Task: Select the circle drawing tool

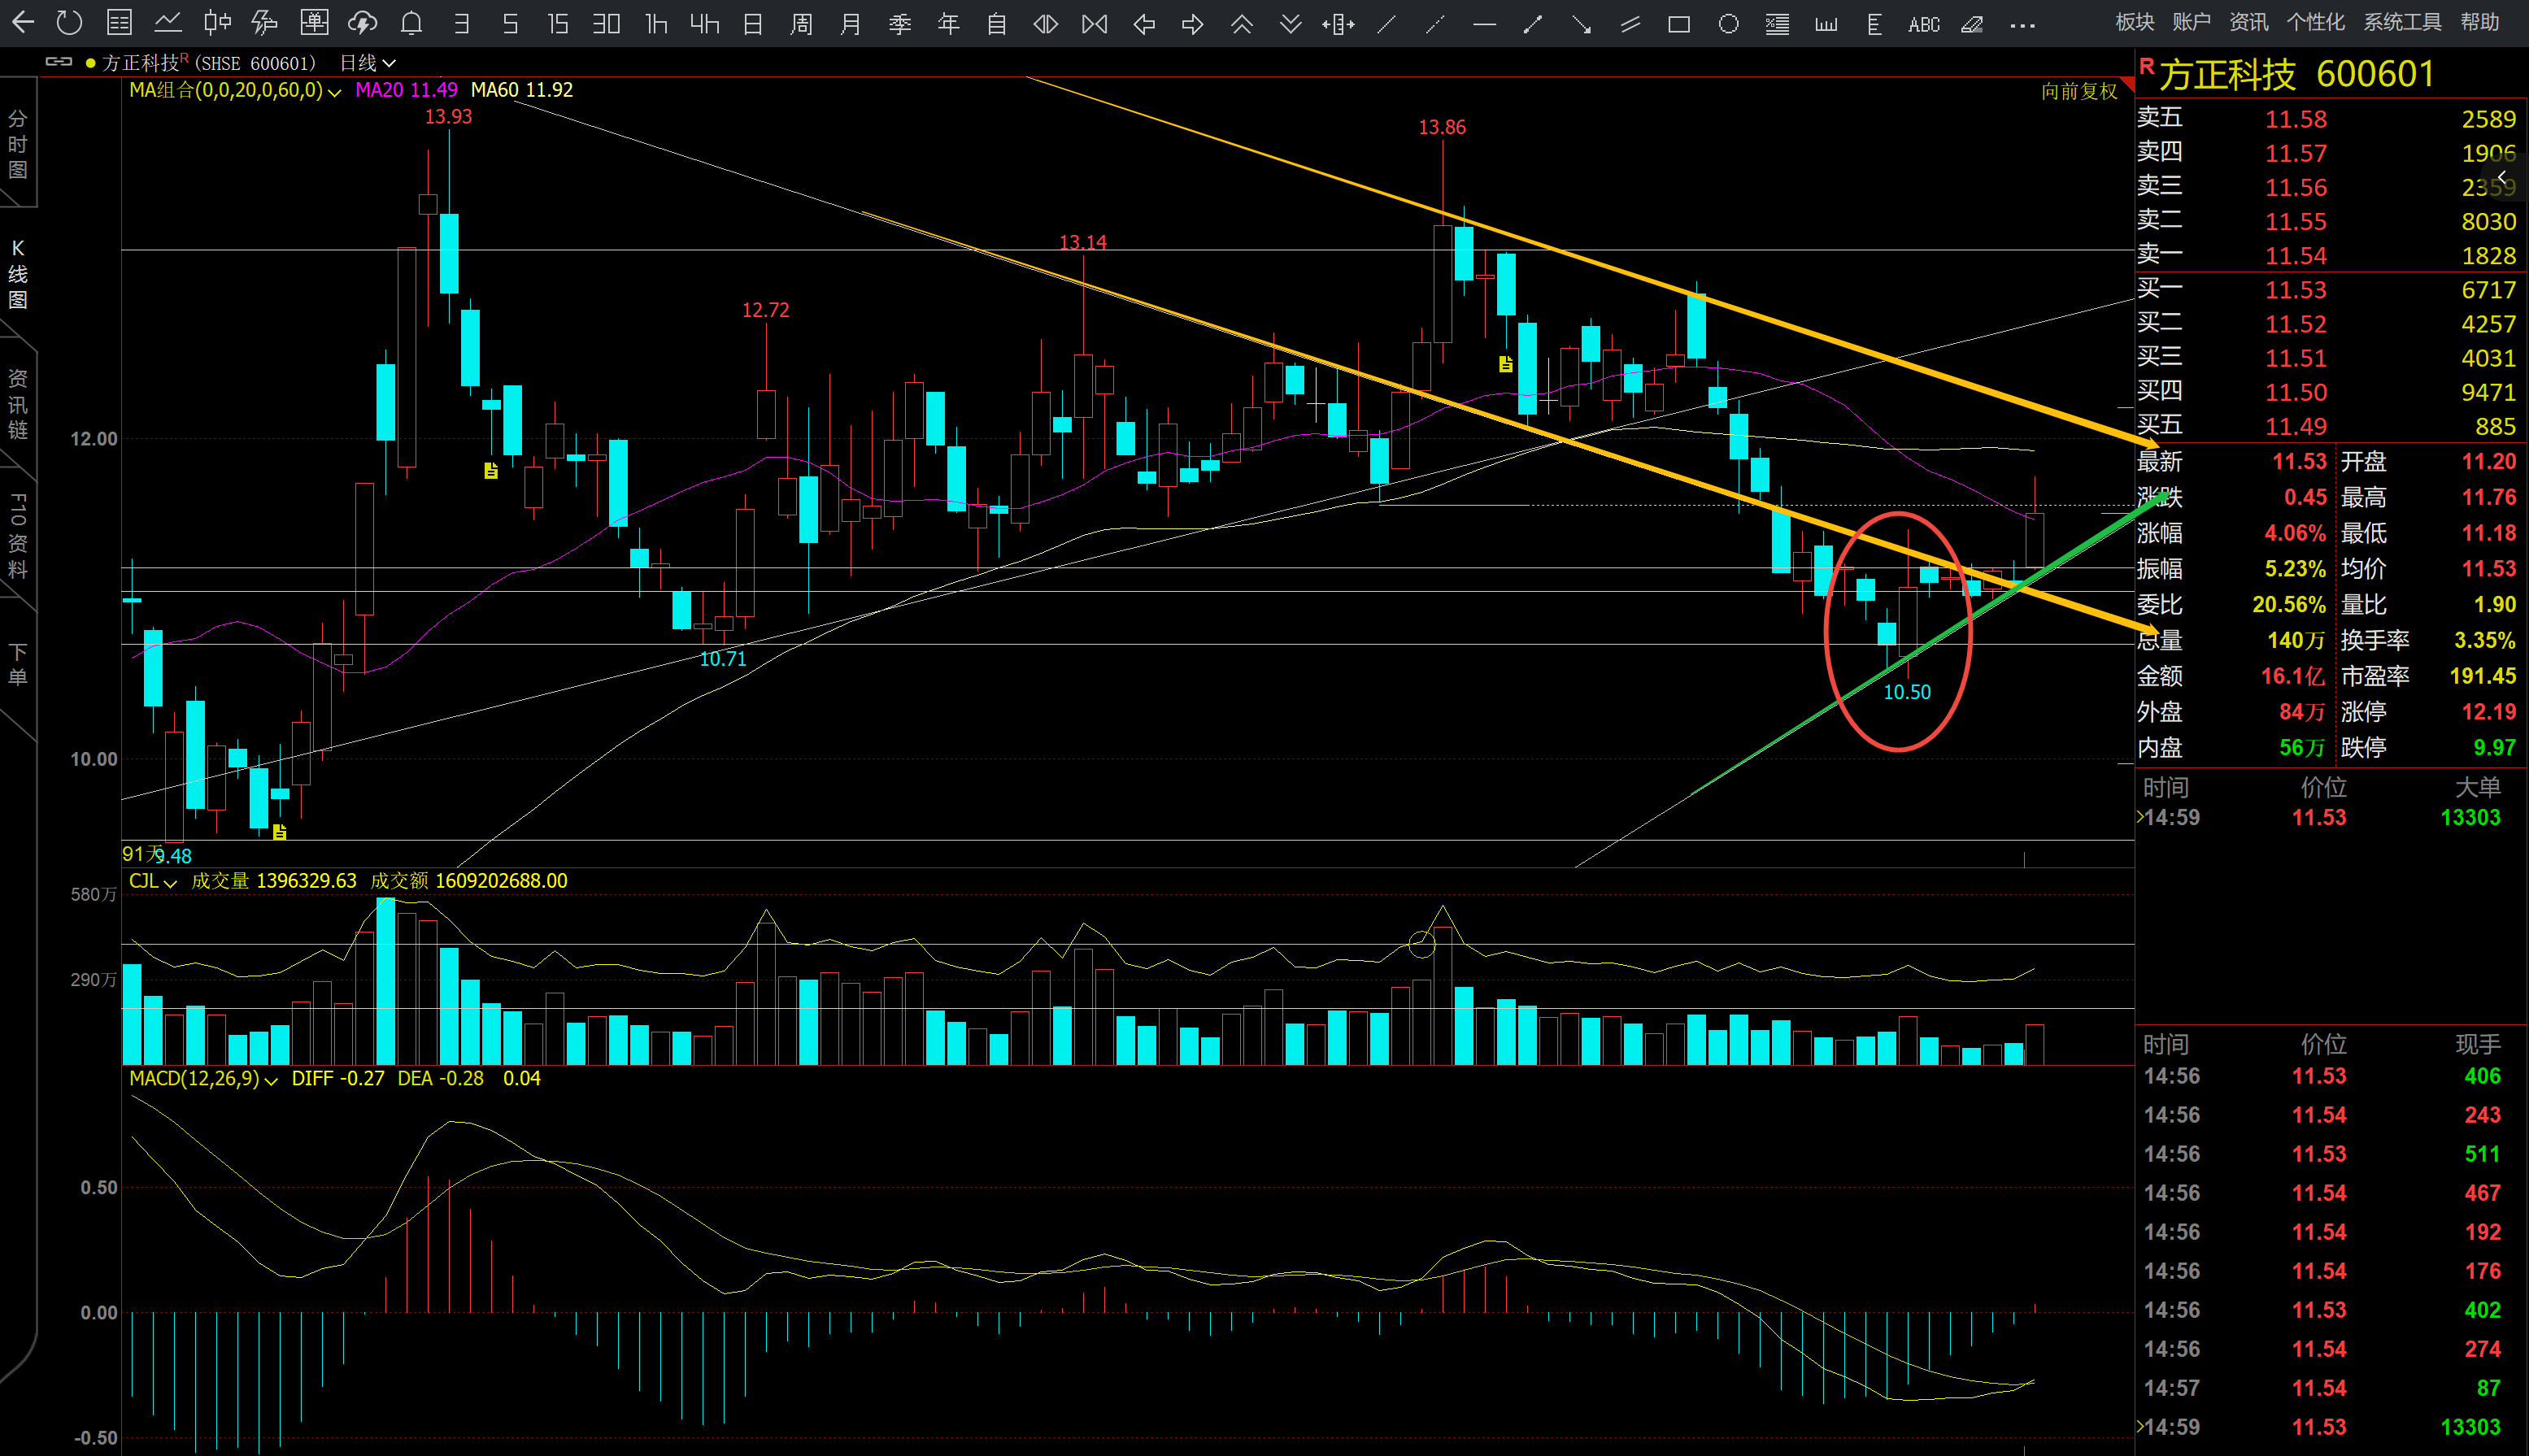Action: [x=1728, y=24]
